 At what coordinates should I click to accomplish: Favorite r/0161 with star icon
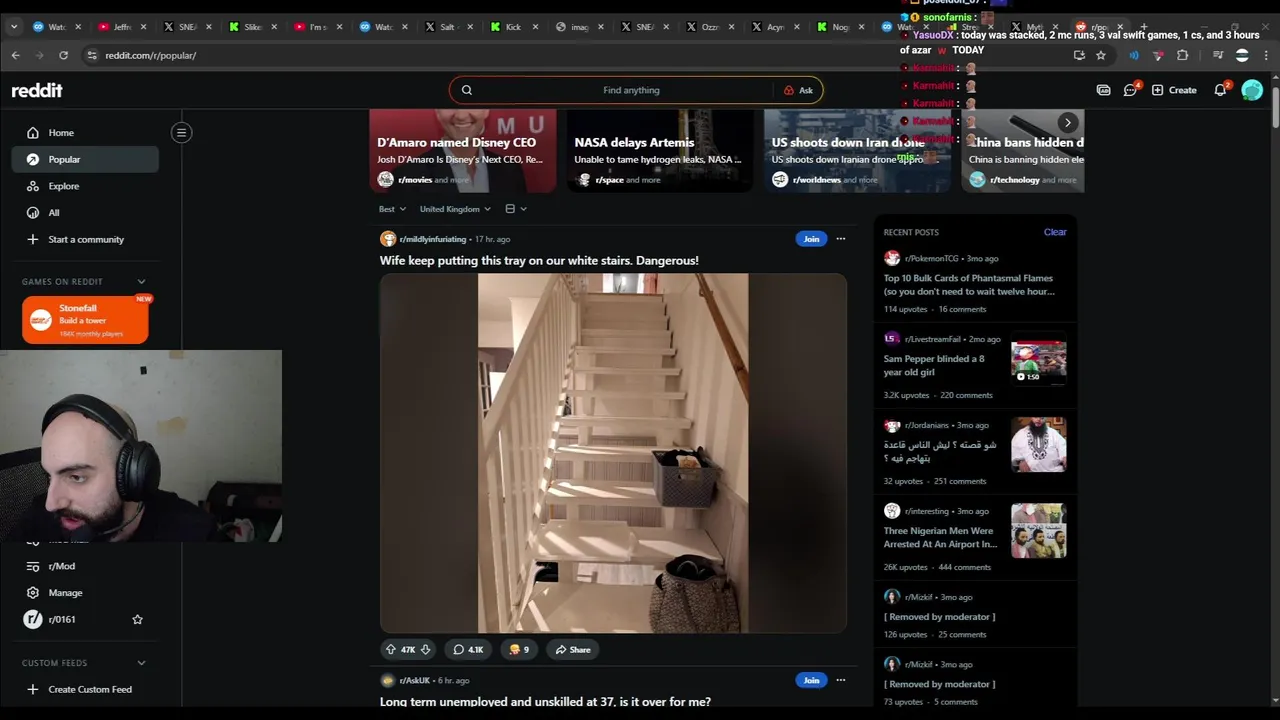coord(137,620)
